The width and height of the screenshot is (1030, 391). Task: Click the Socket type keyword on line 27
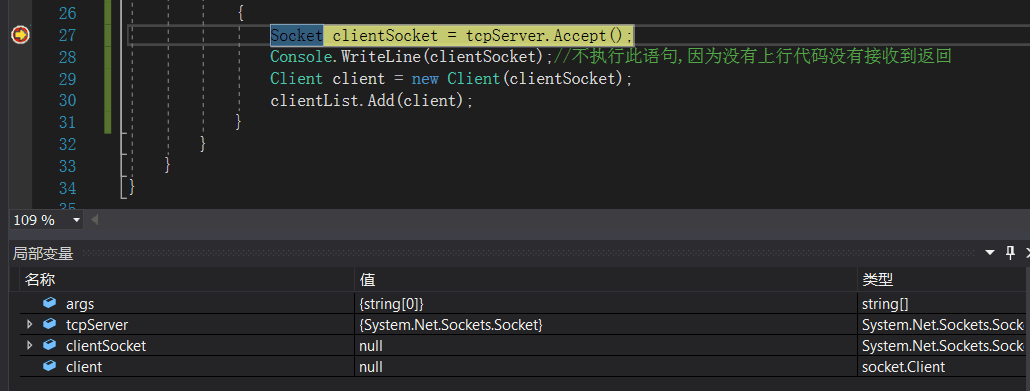(296, 35)
